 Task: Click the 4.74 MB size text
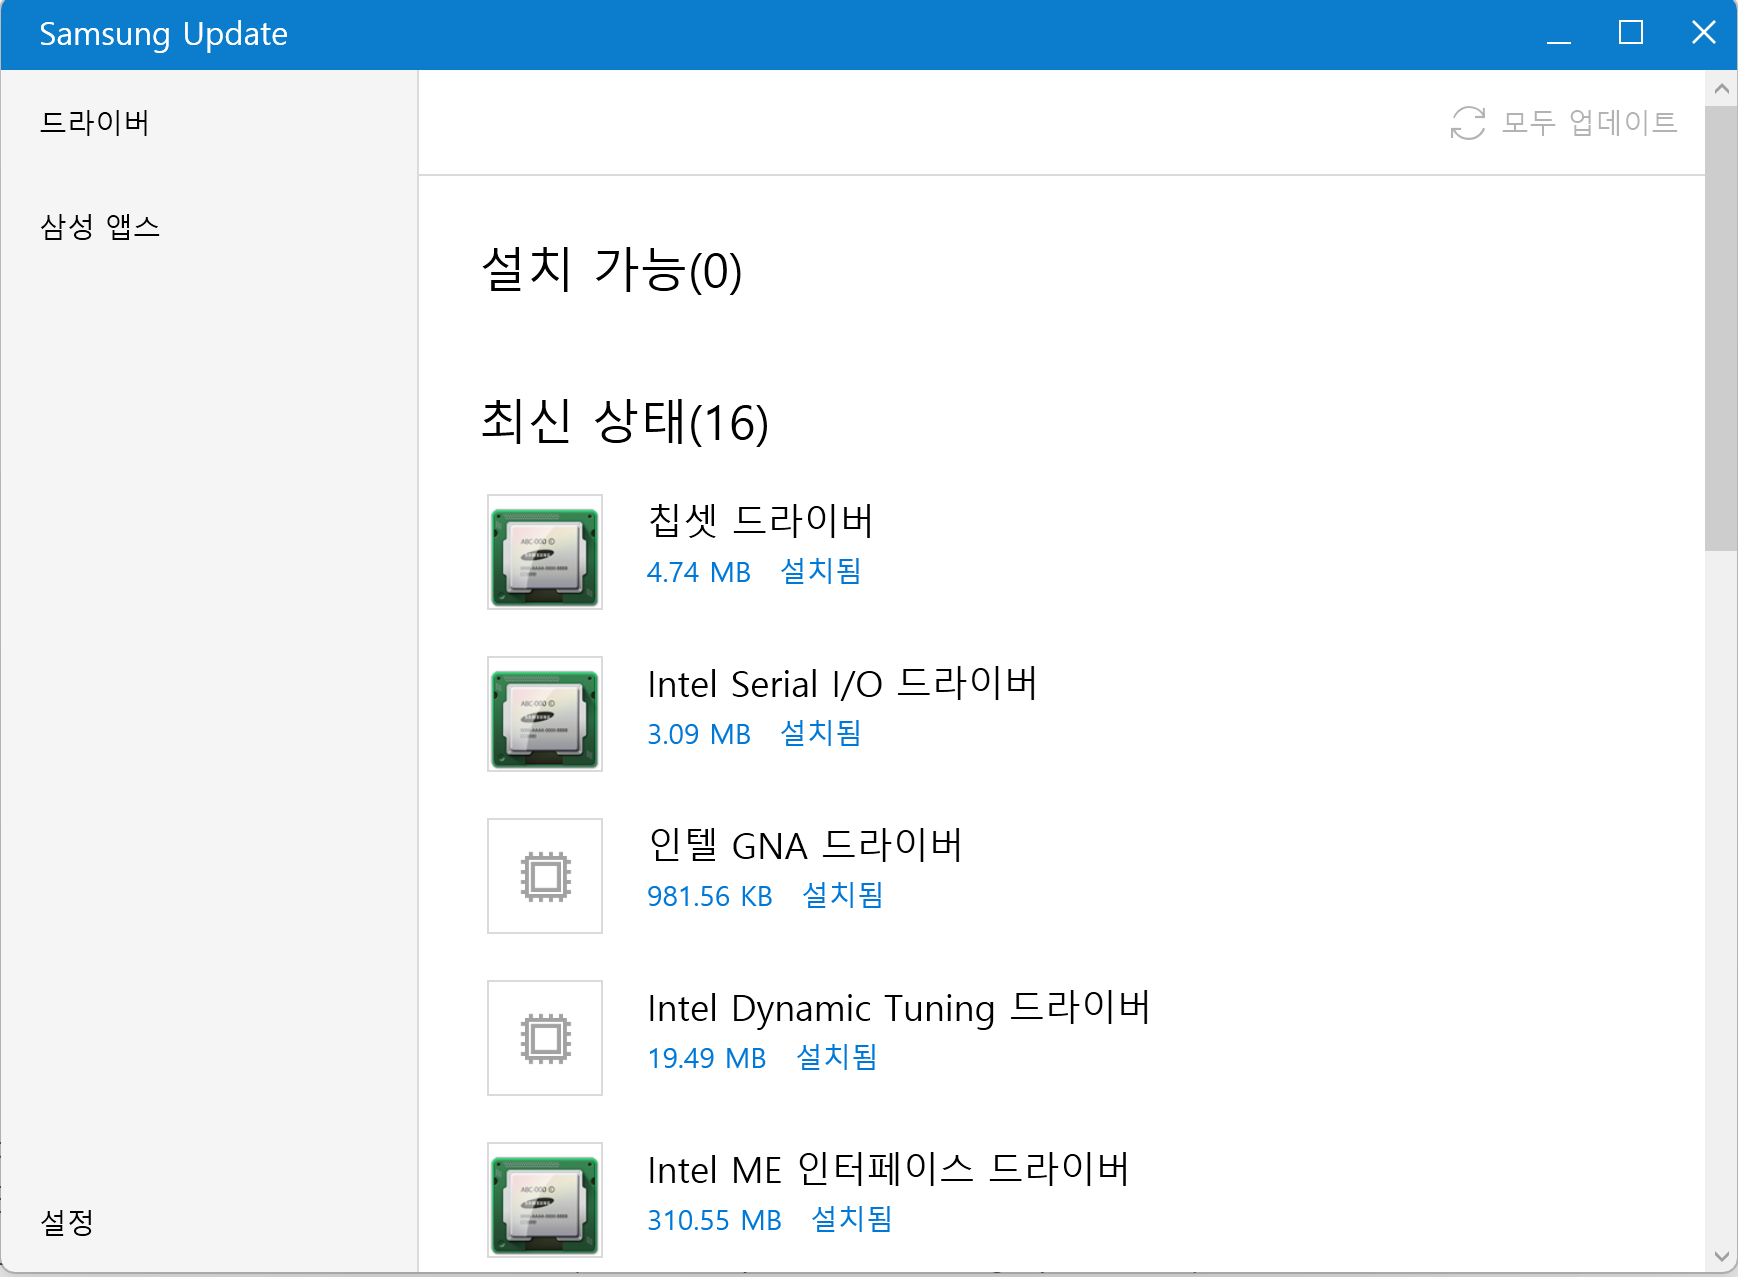click(699, 572)
